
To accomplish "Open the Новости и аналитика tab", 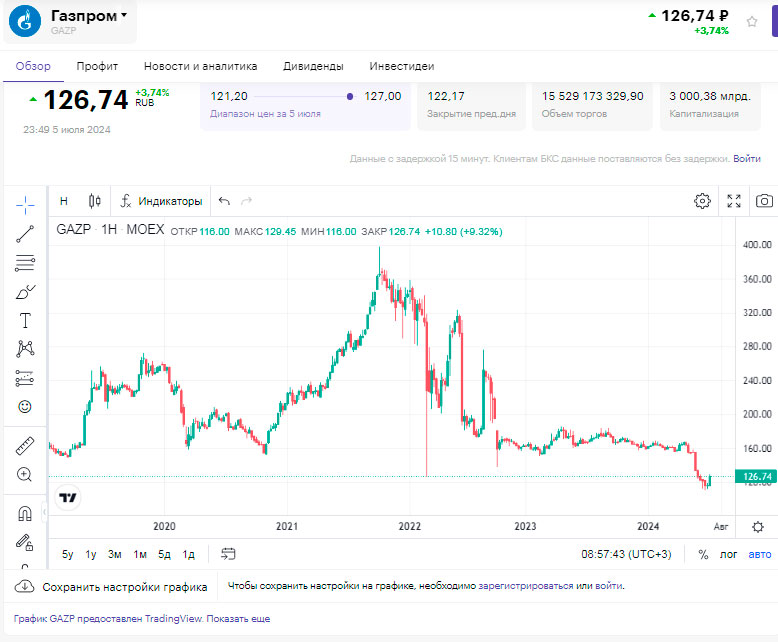I will click(x=200, y=66).
